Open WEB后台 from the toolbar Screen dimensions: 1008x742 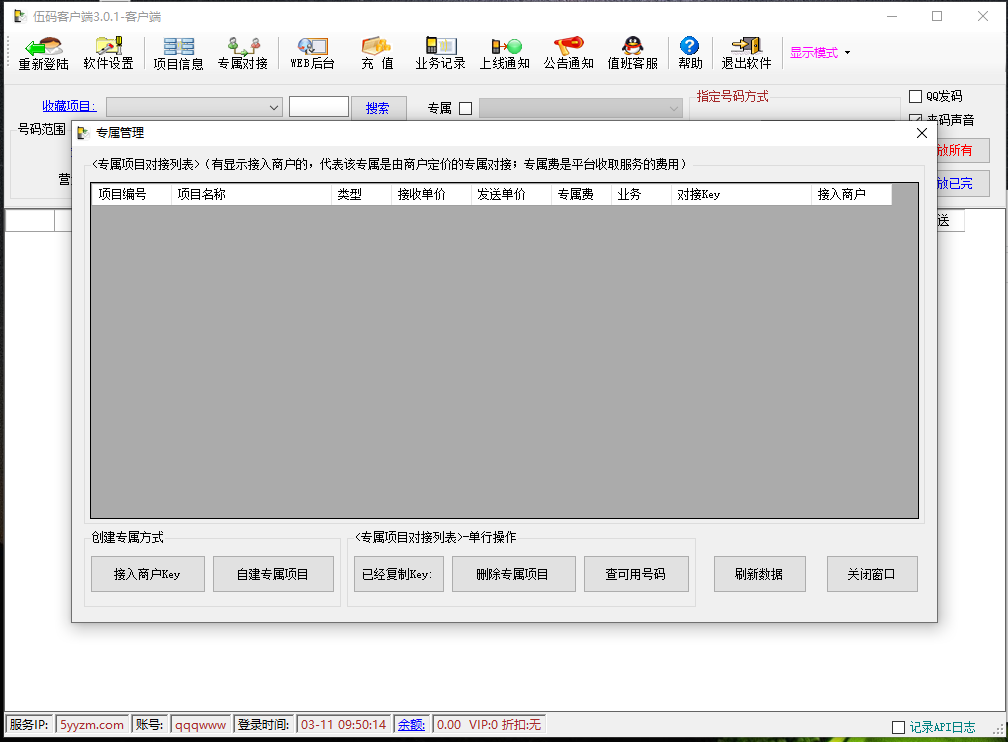click(x=312, y=53)
